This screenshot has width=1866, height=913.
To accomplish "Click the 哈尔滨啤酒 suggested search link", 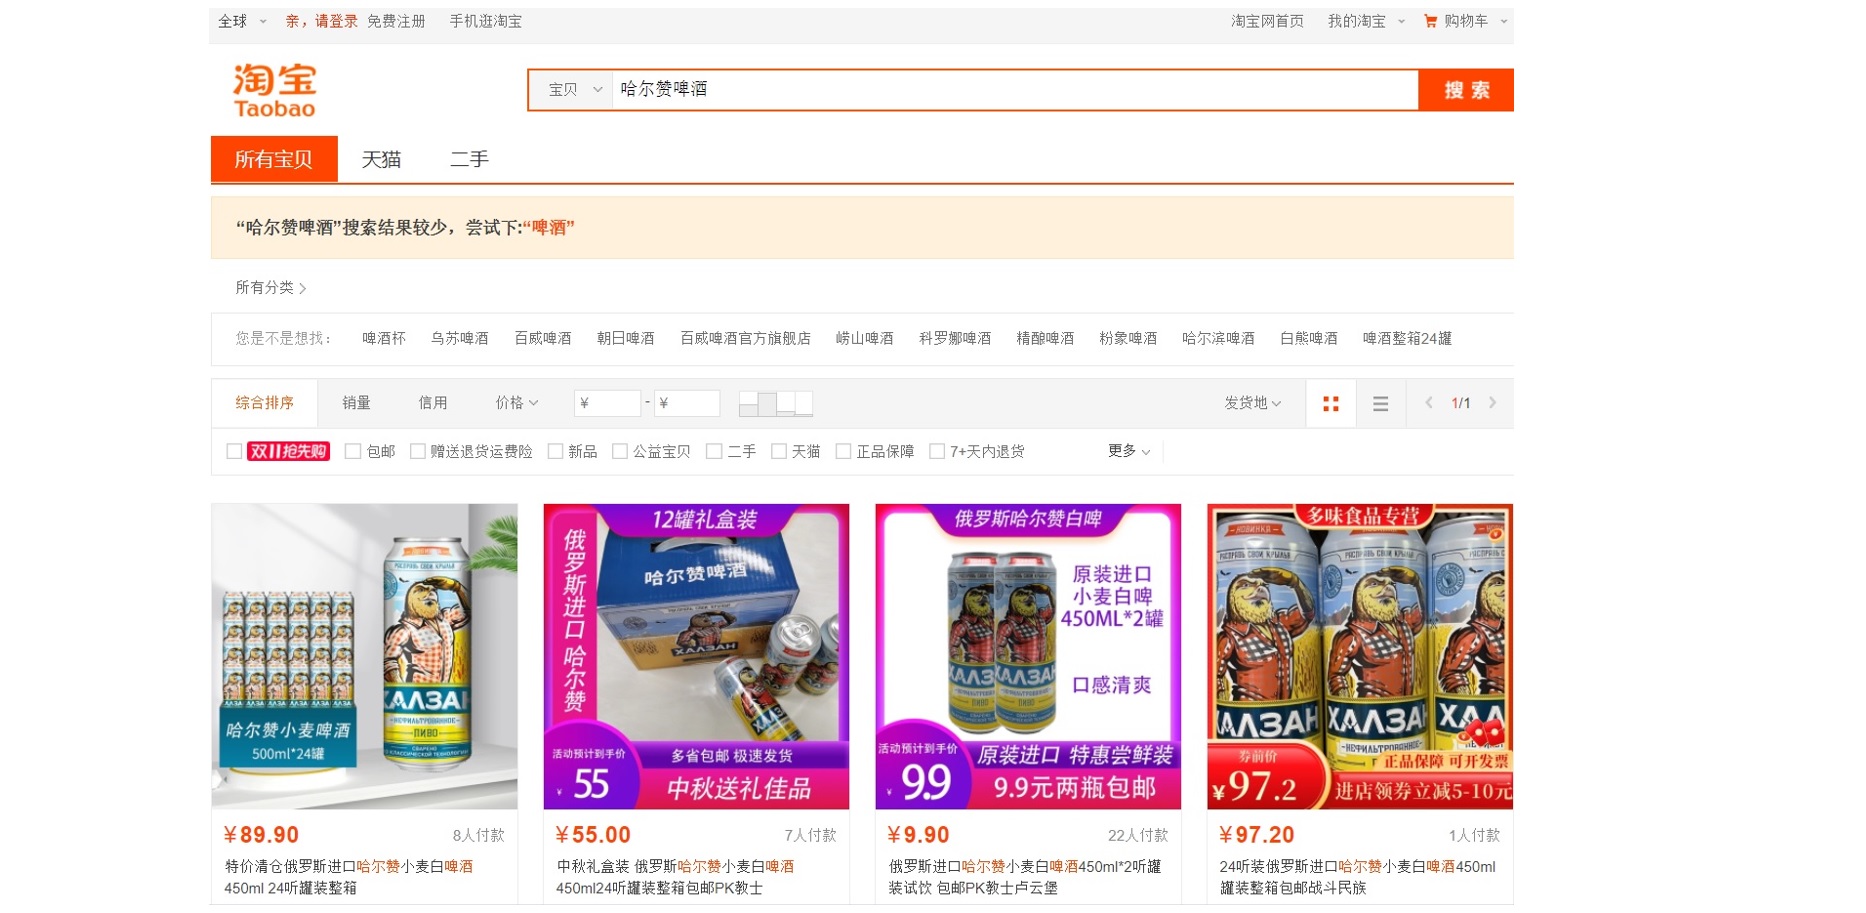I will (x=1217, y=339).
